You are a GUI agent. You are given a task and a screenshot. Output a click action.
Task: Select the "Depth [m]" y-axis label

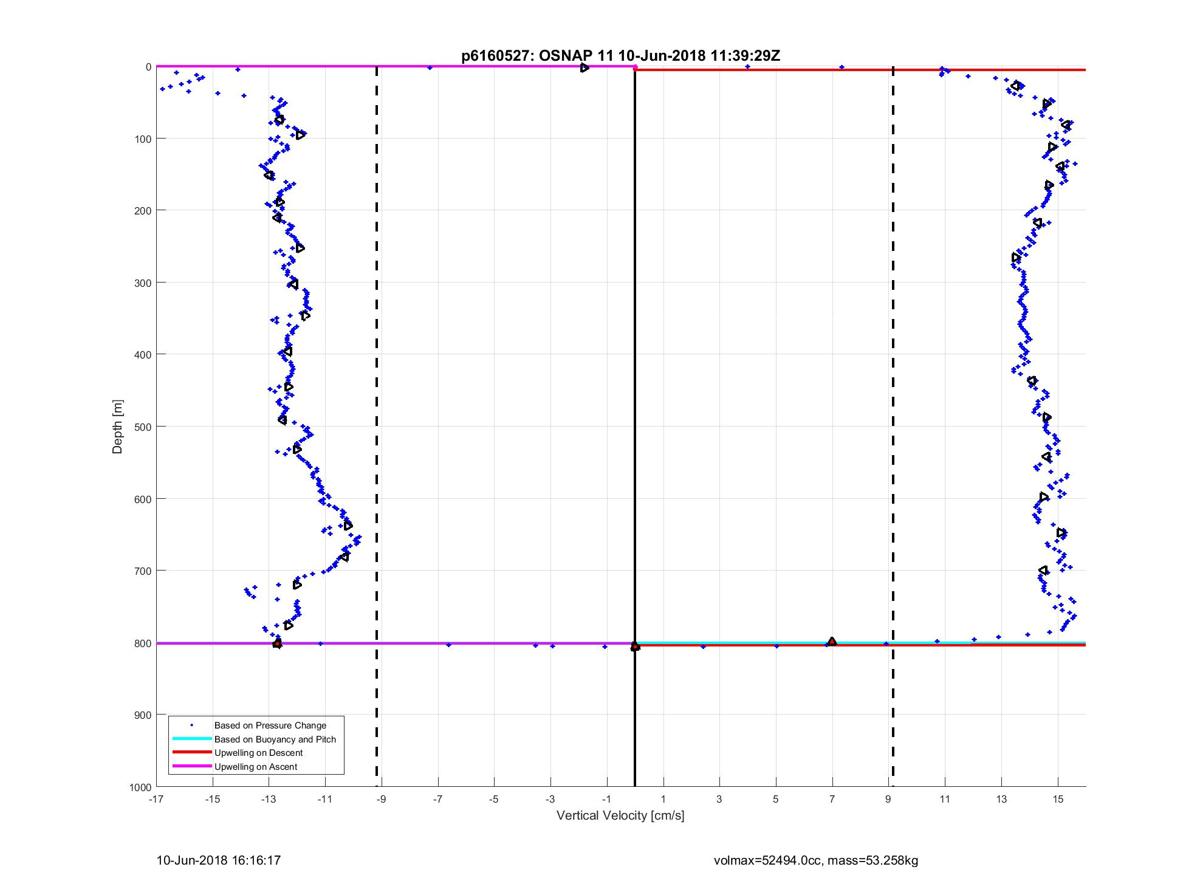(118, 427)
